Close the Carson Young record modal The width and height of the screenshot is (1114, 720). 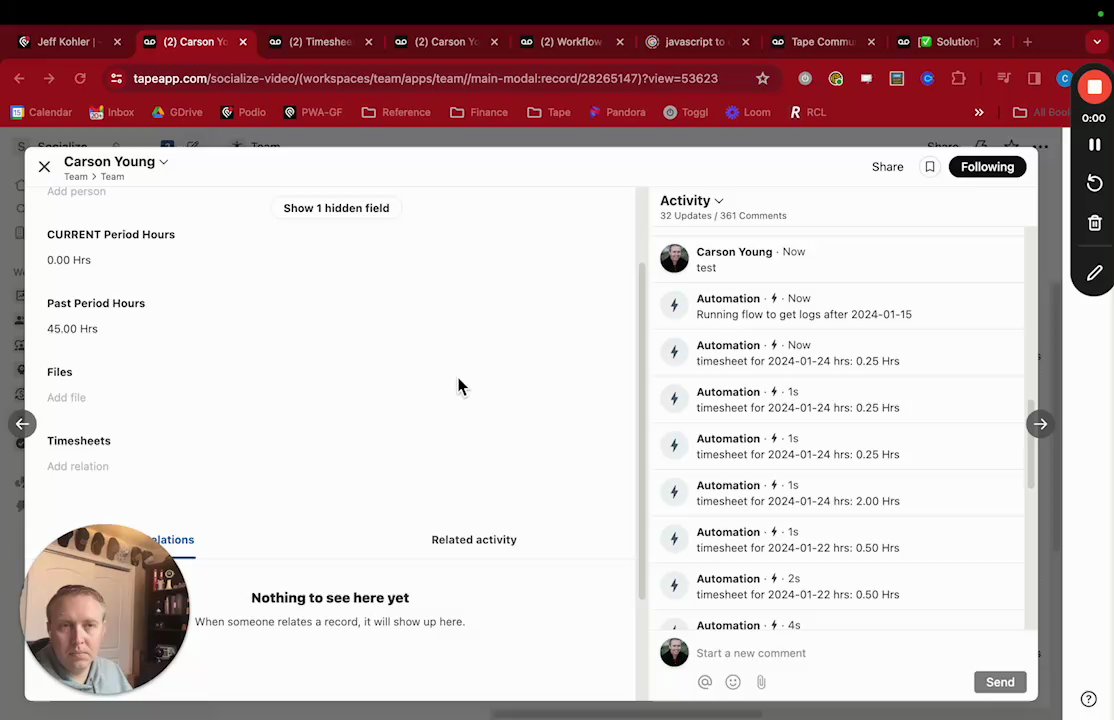point(44,167)
